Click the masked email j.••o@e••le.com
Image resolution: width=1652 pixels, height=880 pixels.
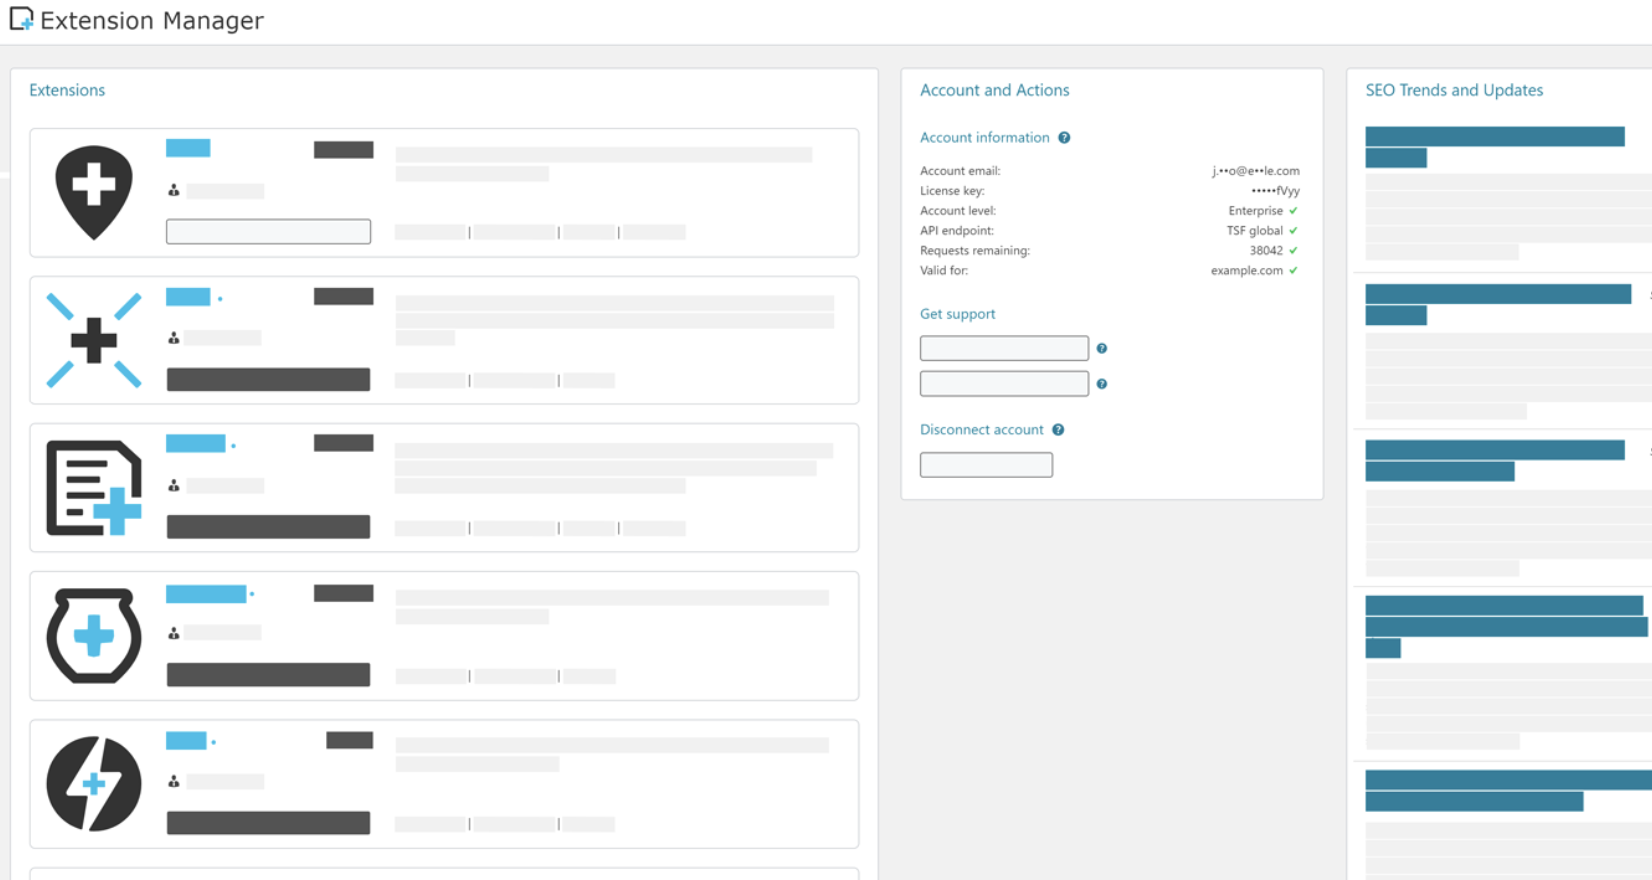click(1256, 171)
